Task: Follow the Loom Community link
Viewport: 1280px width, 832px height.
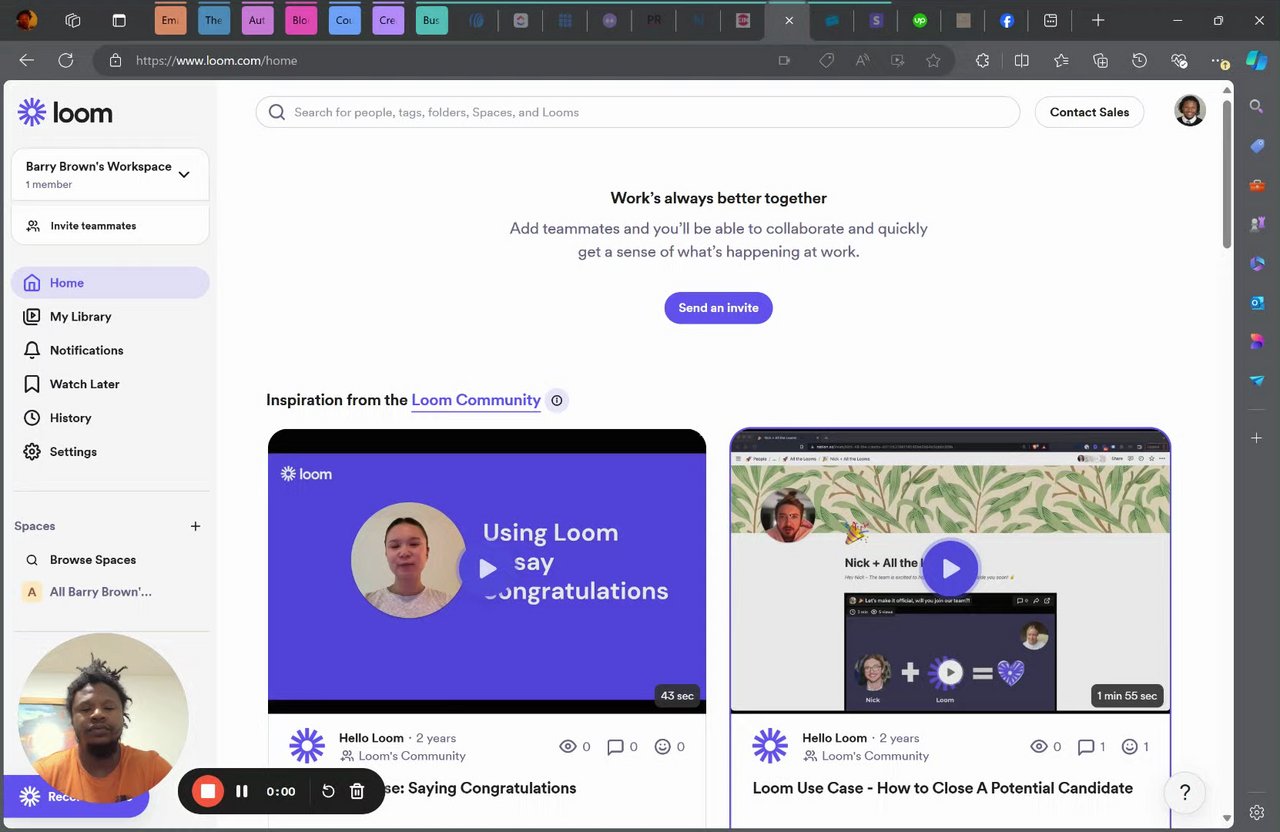Action: [x=476, y=400]
